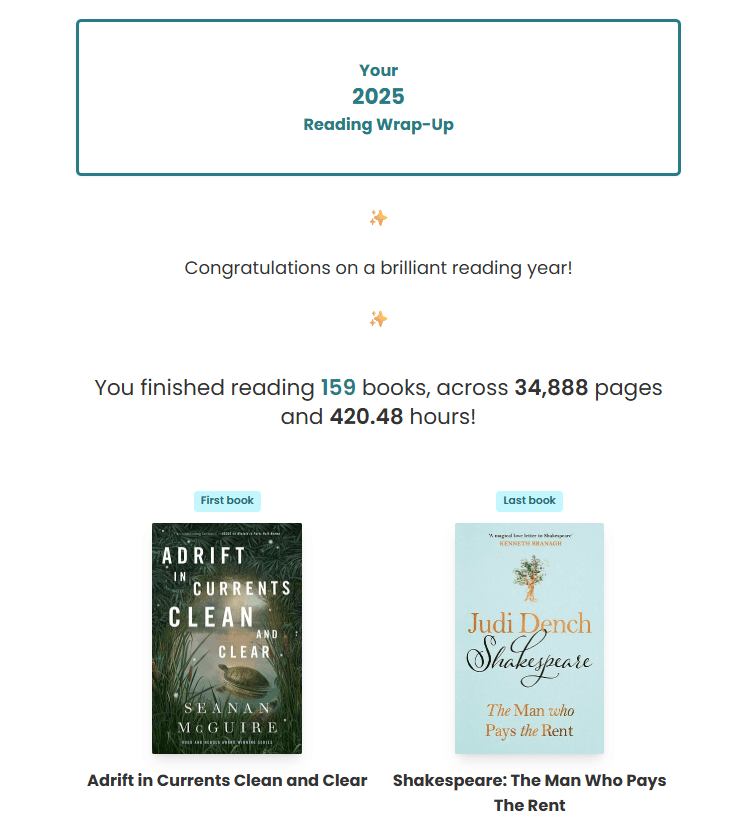Select the 420.48 hours figure
The image size is (748, 827).
point(366,416)
